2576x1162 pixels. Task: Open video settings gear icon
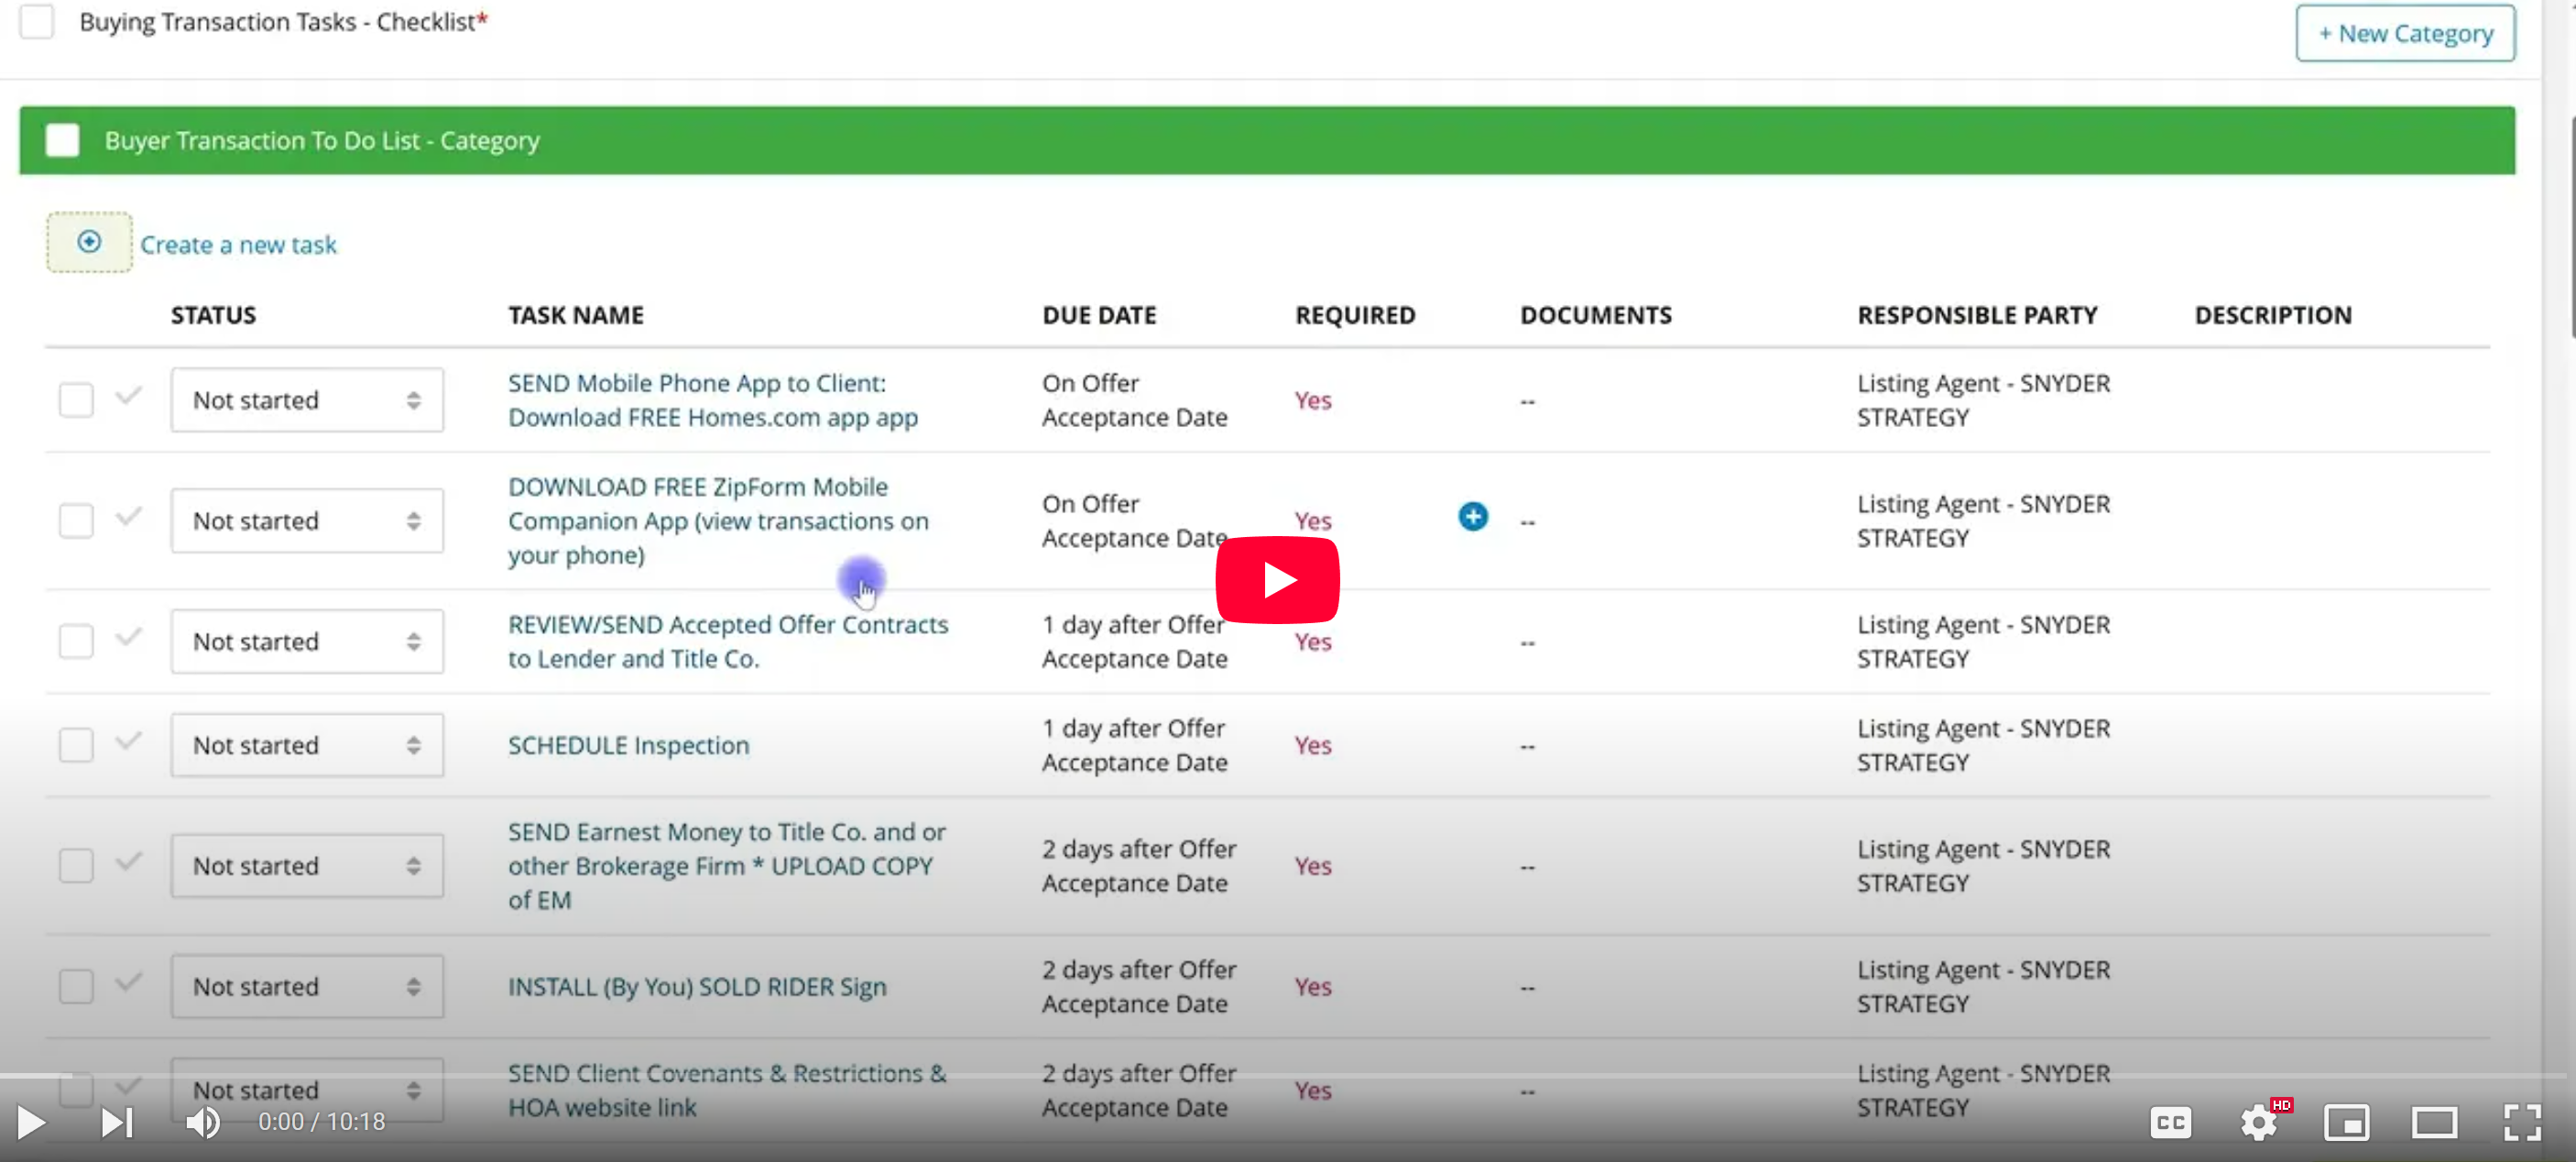[2258, 1122]
